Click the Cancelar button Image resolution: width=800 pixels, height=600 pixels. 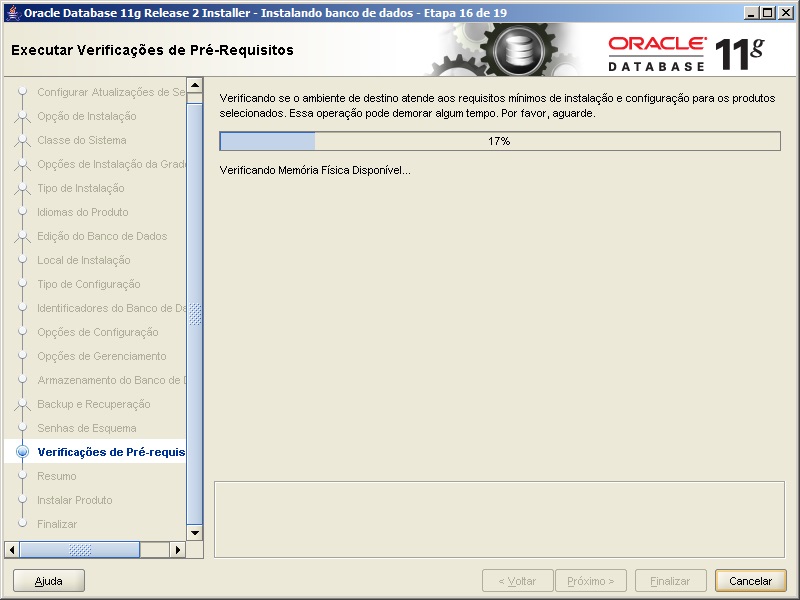pyautogui.click(x=751, y=581)
